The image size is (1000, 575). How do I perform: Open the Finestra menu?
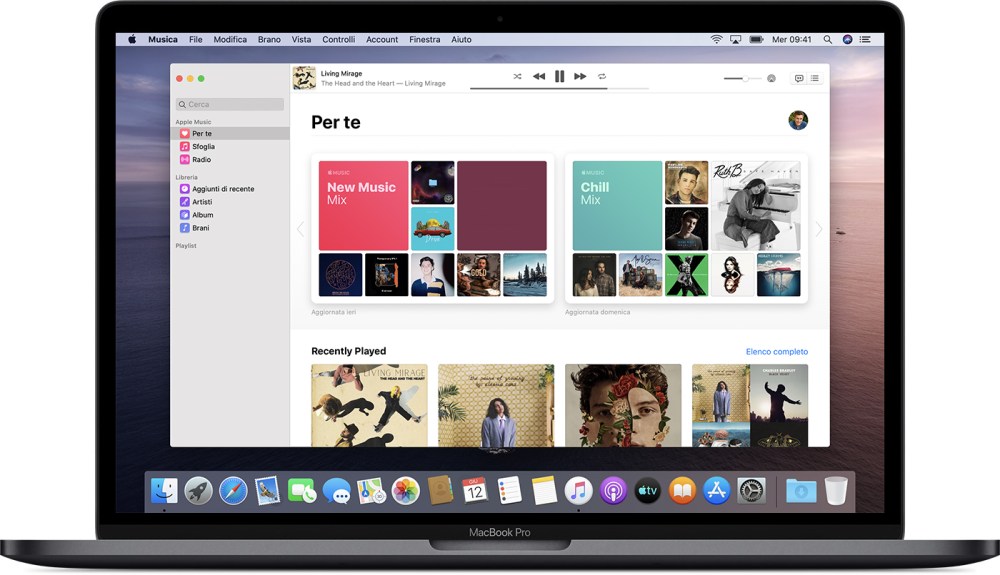pyautogui.click(x=425, y=40)
